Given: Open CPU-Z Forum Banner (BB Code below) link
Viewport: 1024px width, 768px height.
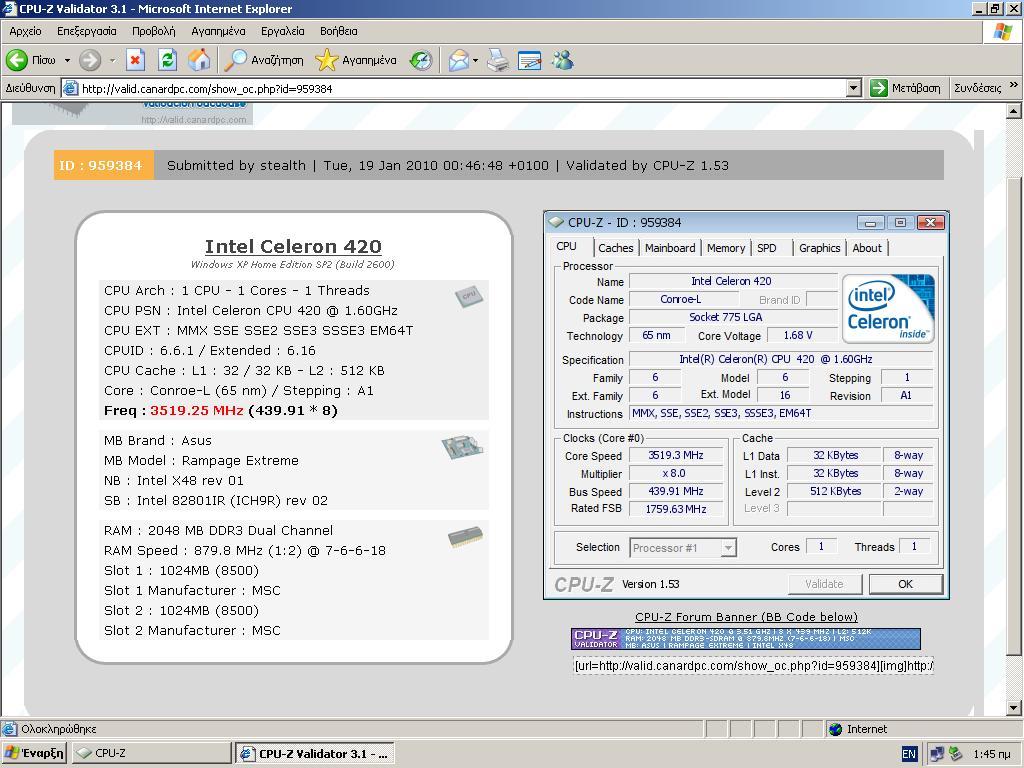Looking at the screenshot, I should tap(746, 616).
